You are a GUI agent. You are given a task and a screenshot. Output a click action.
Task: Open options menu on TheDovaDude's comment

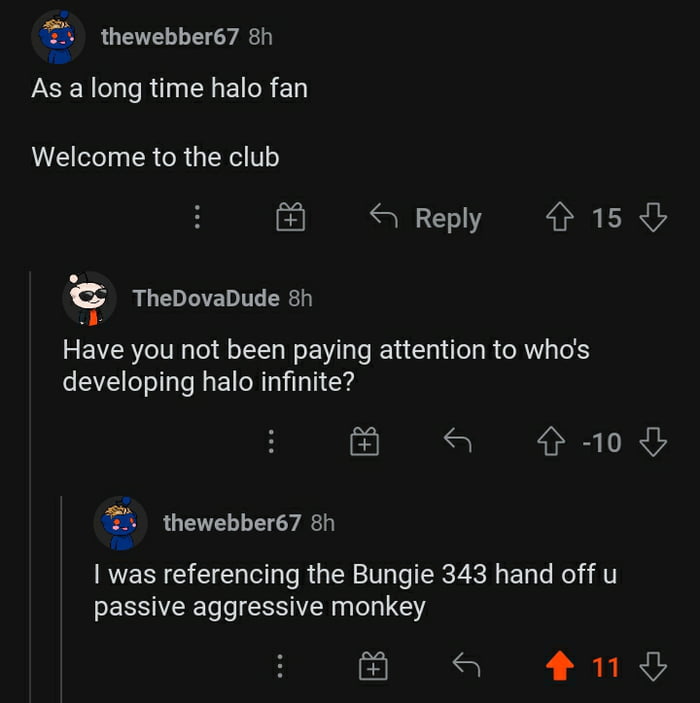pyautogui.click(x=271, y=442)
